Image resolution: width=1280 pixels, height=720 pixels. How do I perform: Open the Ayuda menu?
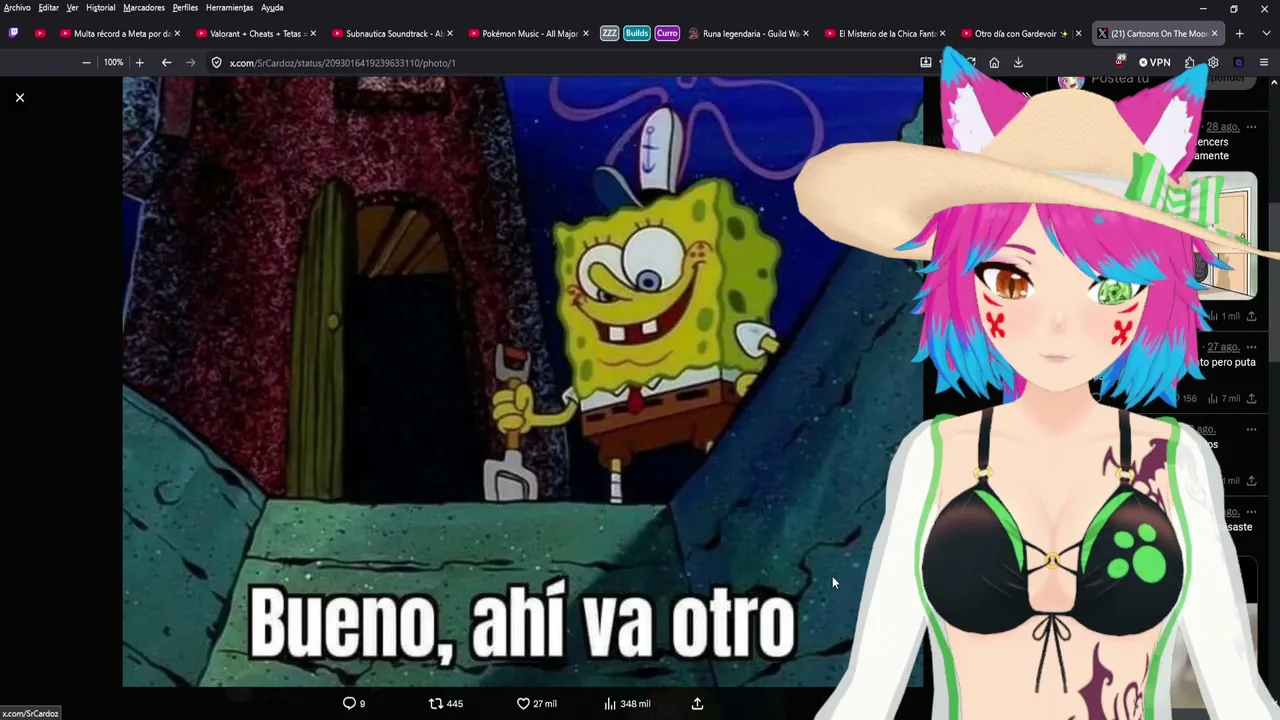(272, 7)
